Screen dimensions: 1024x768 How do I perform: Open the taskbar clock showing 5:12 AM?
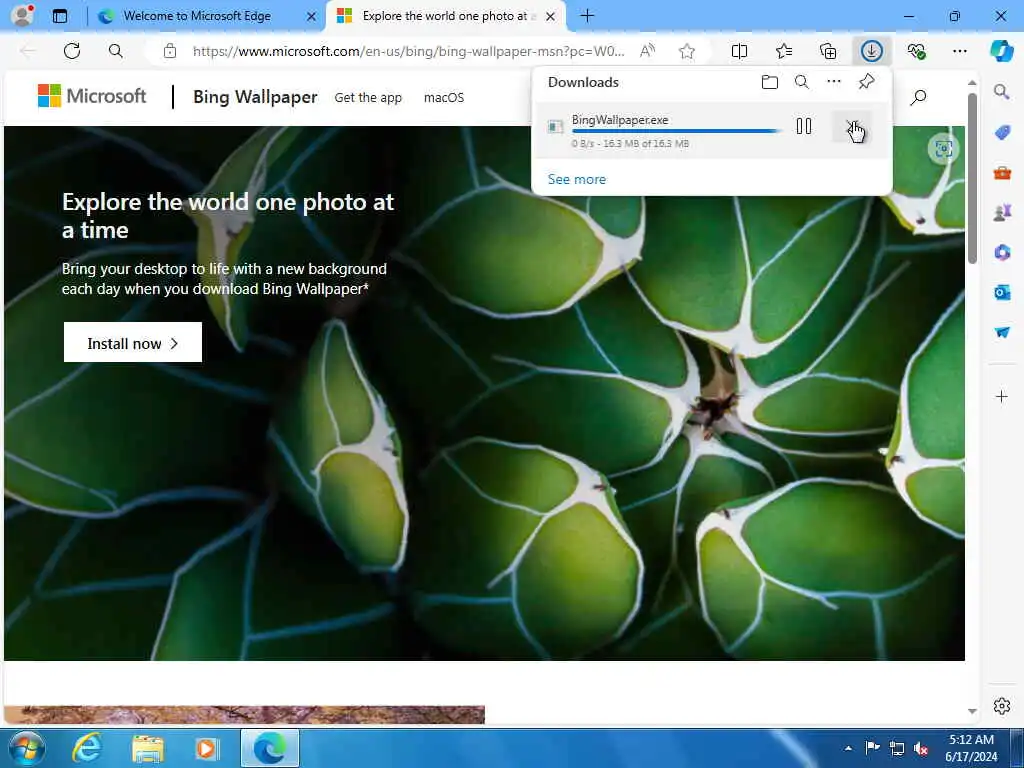click(x=971, y=748)
